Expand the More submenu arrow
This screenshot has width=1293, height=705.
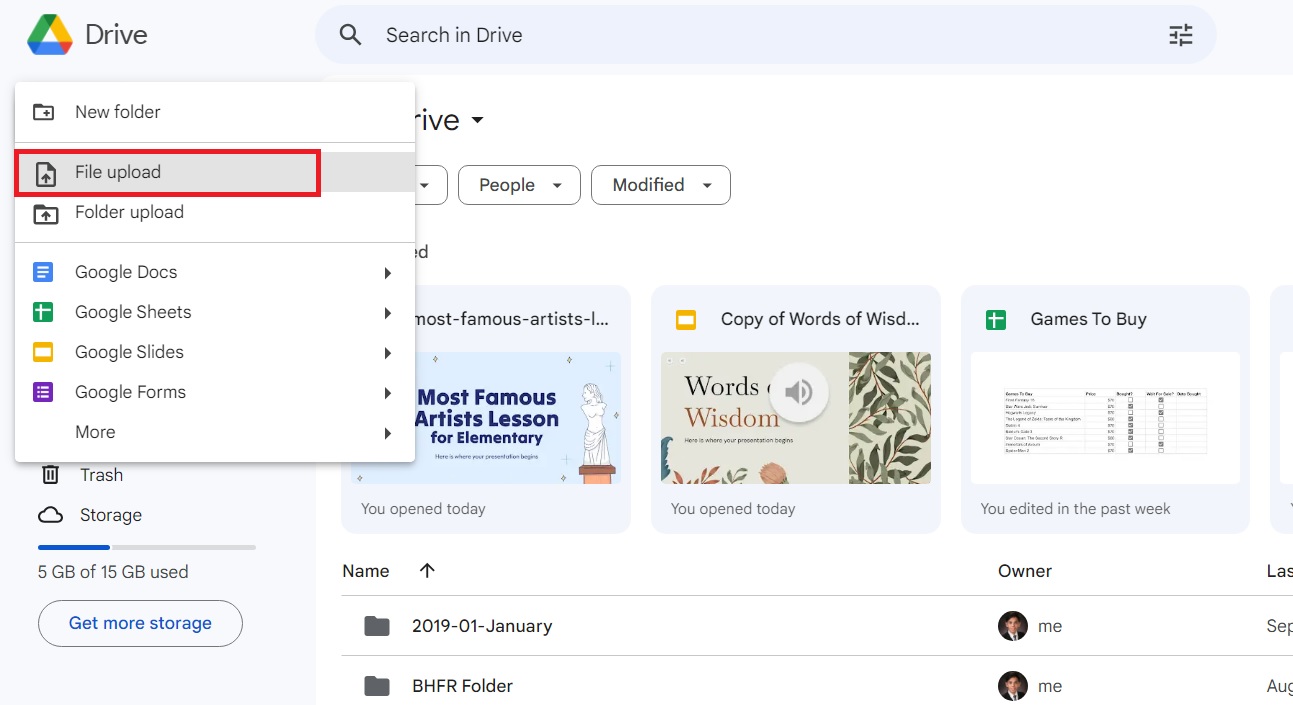point(387,433)
